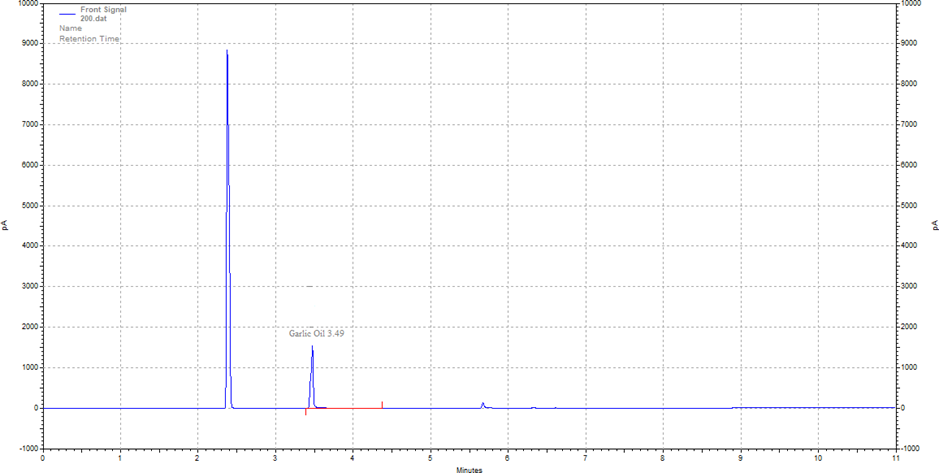Click the 200.dat file name in legend
The width and height of the screenshot is (939, 473).
tap(94, 18)
